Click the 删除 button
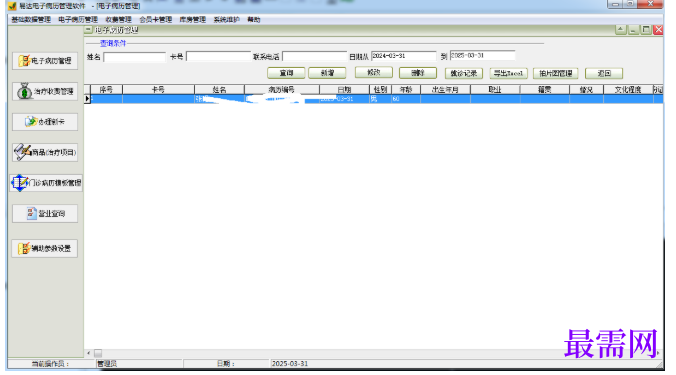The image size is (676, 375). [418, 73]
